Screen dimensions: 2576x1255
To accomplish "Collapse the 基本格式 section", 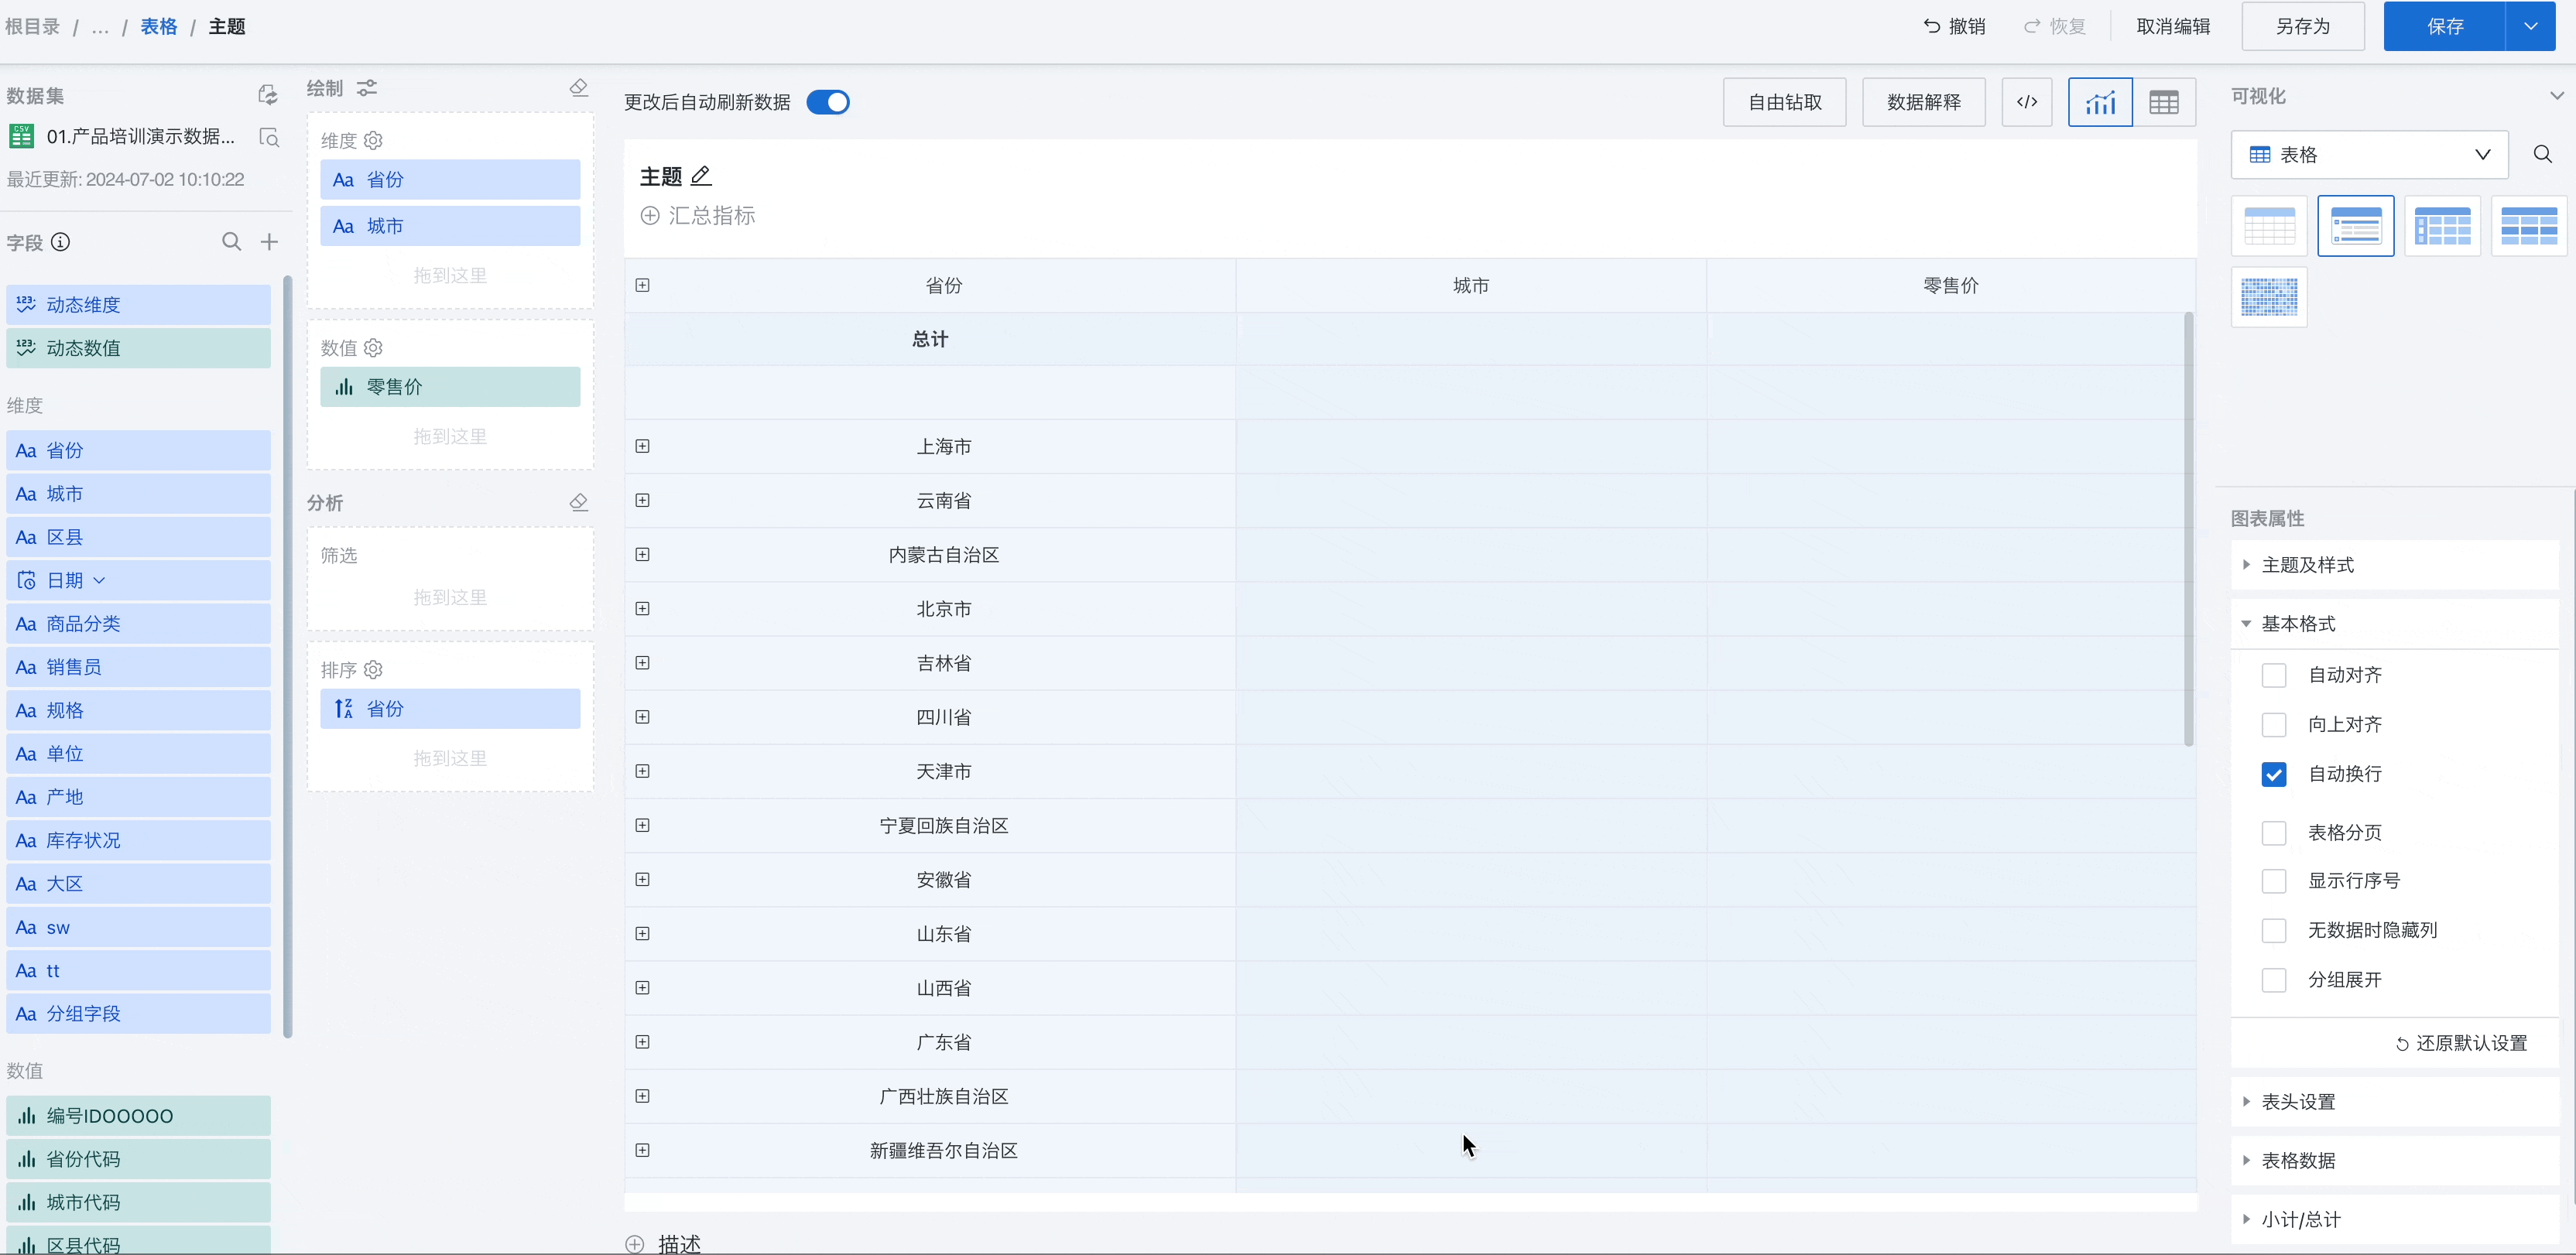I will coord(2394,623).
